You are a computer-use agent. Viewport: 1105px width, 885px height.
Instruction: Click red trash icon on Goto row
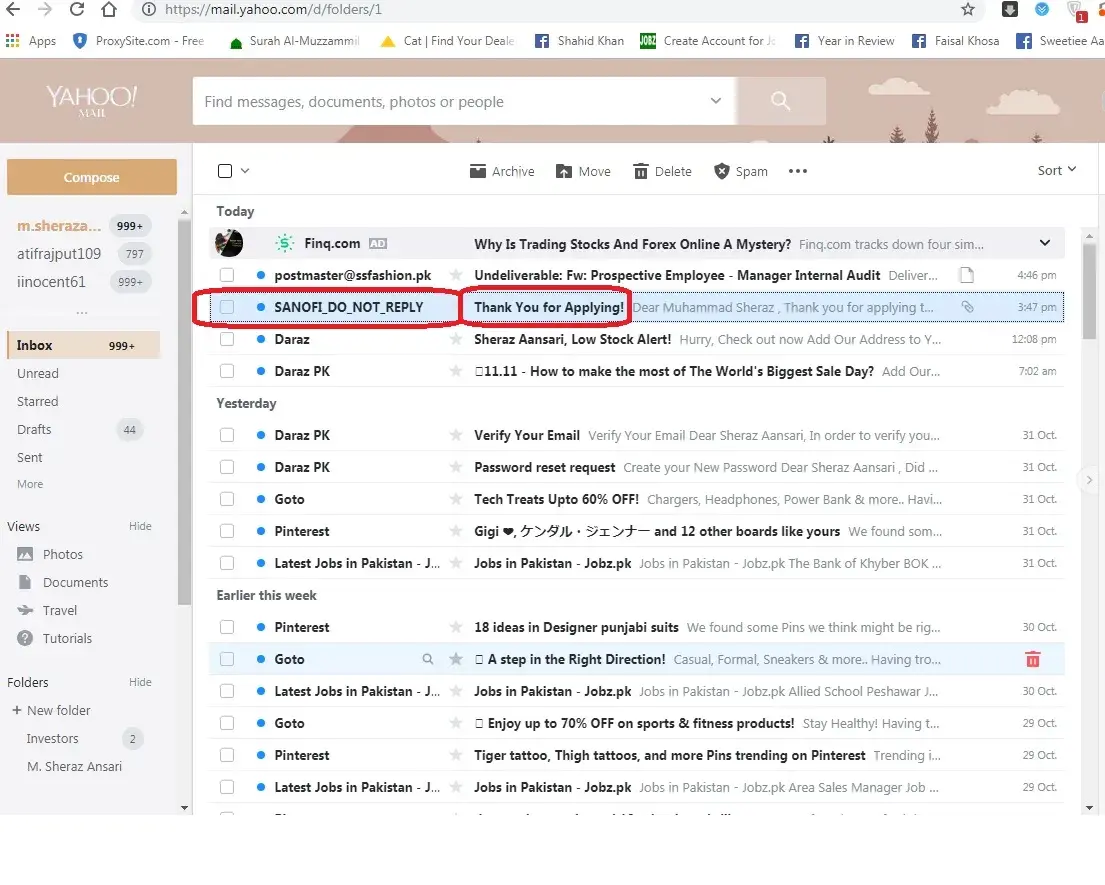[1033, 659]
